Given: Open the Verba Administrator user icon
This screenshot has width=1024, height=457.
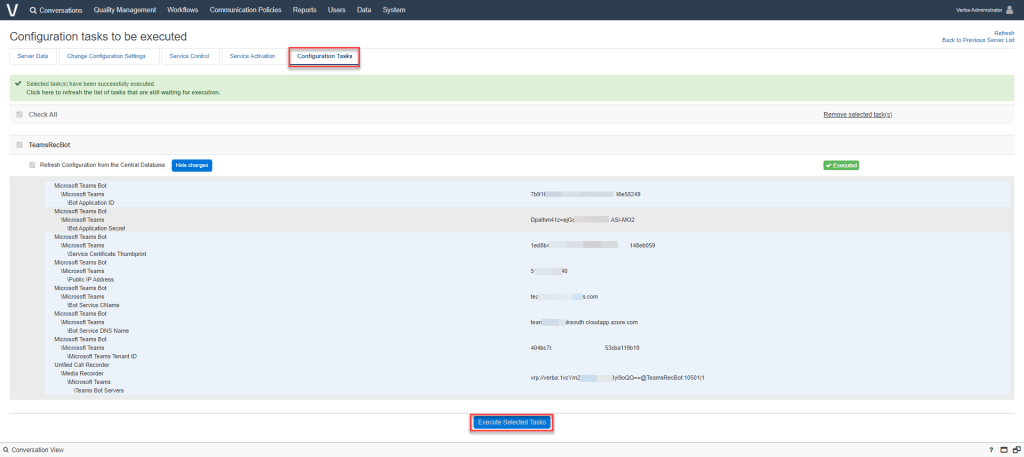Looking at the screenshot, I should pos(1010,10).
